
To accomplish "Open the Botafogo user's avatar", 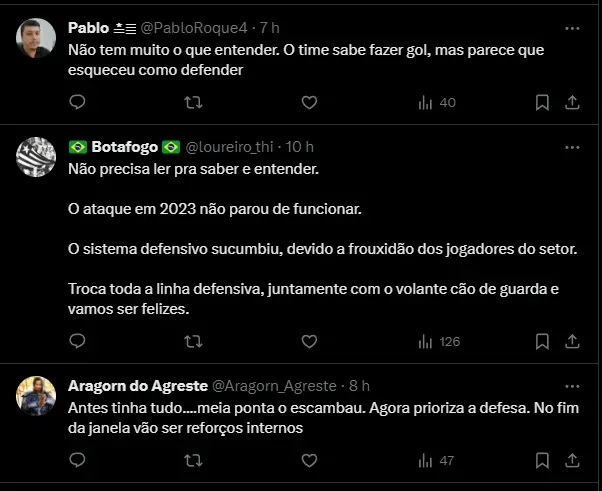I will point(37,156).
